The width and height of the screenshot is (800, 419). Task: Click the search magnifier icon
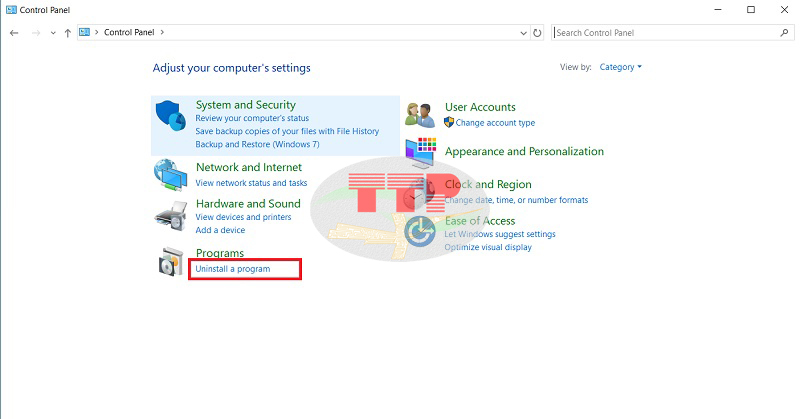point(784,33)
